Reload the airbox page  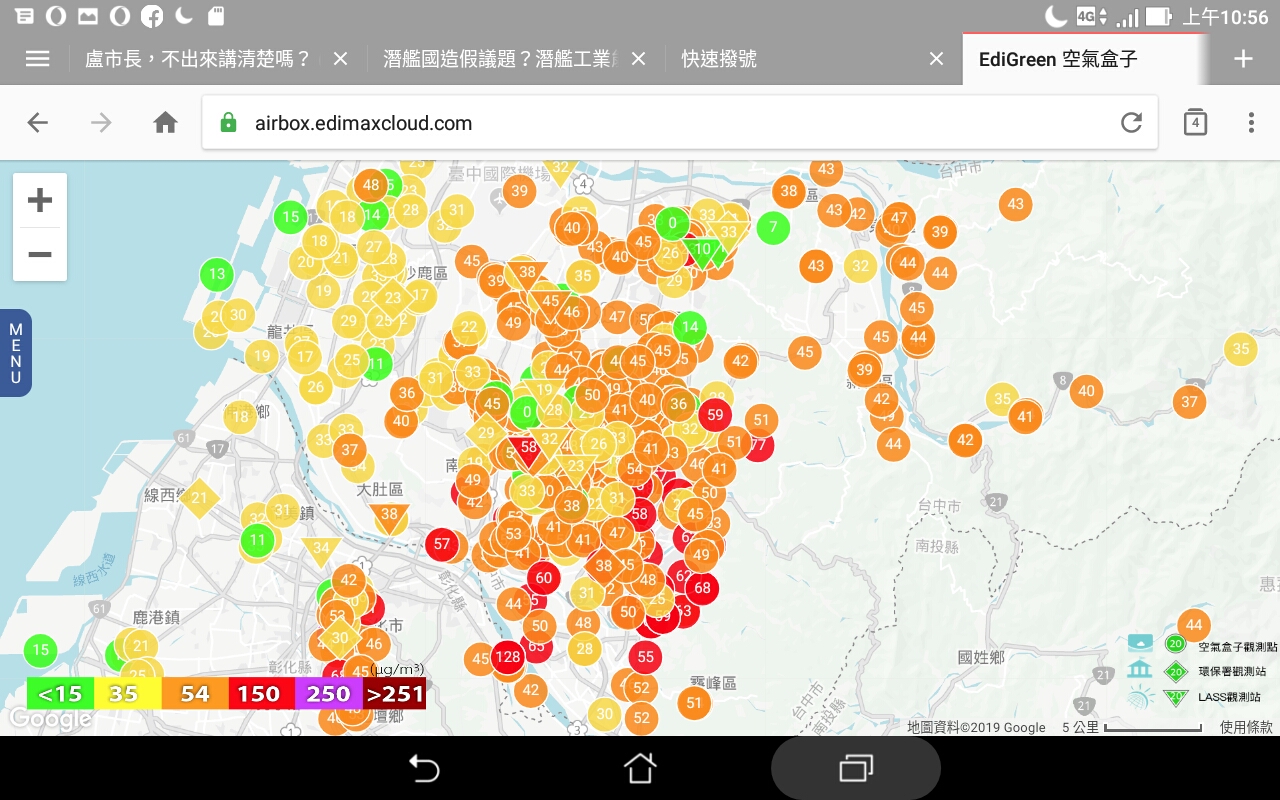click(x=1131, y=123)
